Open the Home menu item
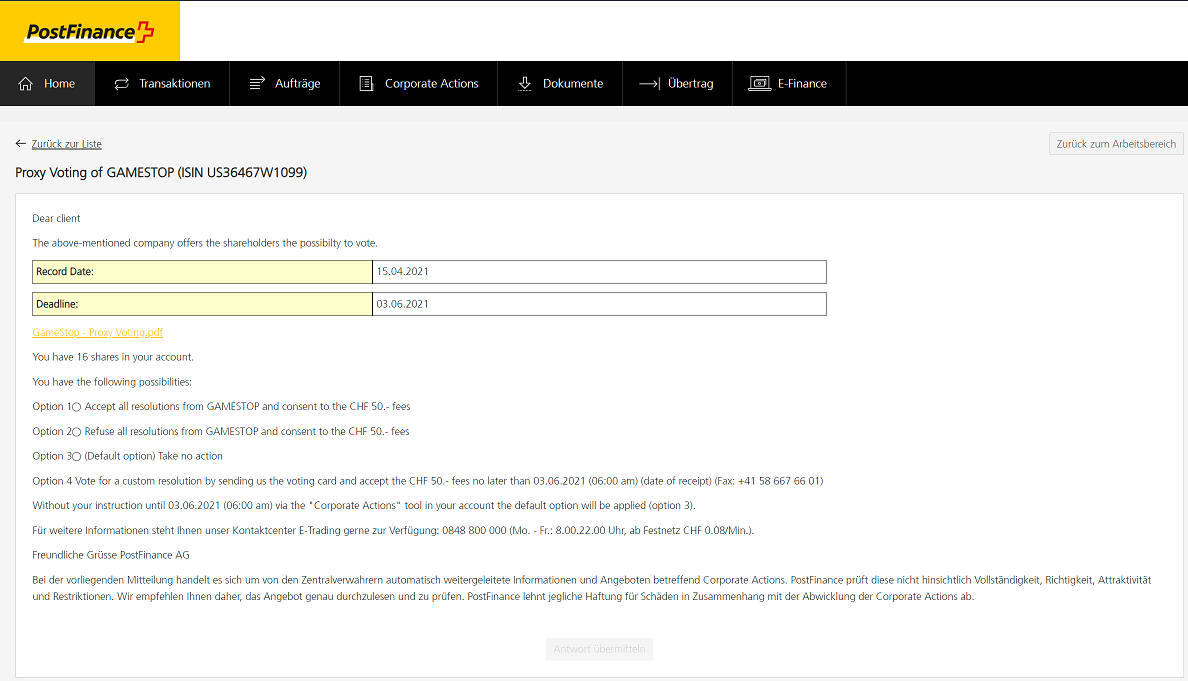The image size is (1188, 681). tap(47, 83)
